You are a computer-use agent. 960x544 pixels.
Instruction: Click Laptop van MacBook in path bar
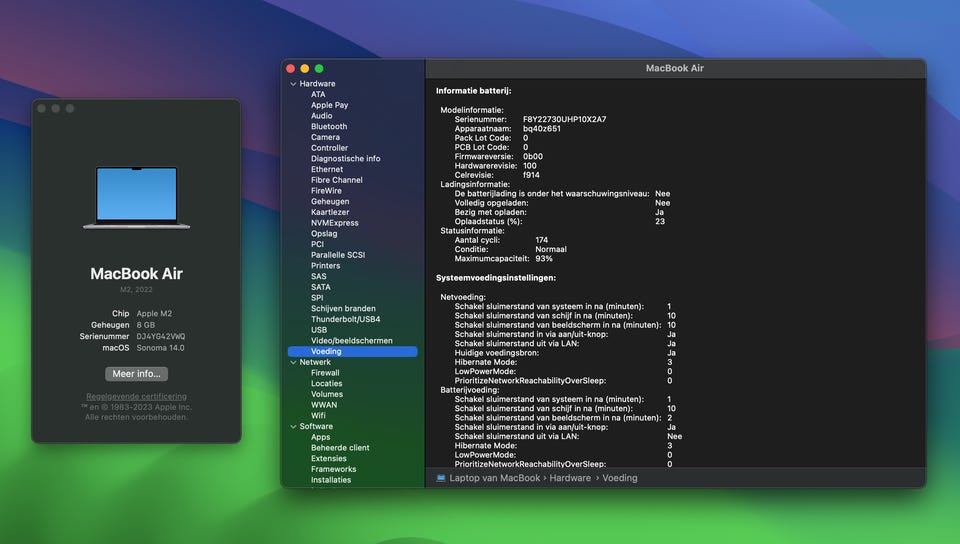pos(495,478)
